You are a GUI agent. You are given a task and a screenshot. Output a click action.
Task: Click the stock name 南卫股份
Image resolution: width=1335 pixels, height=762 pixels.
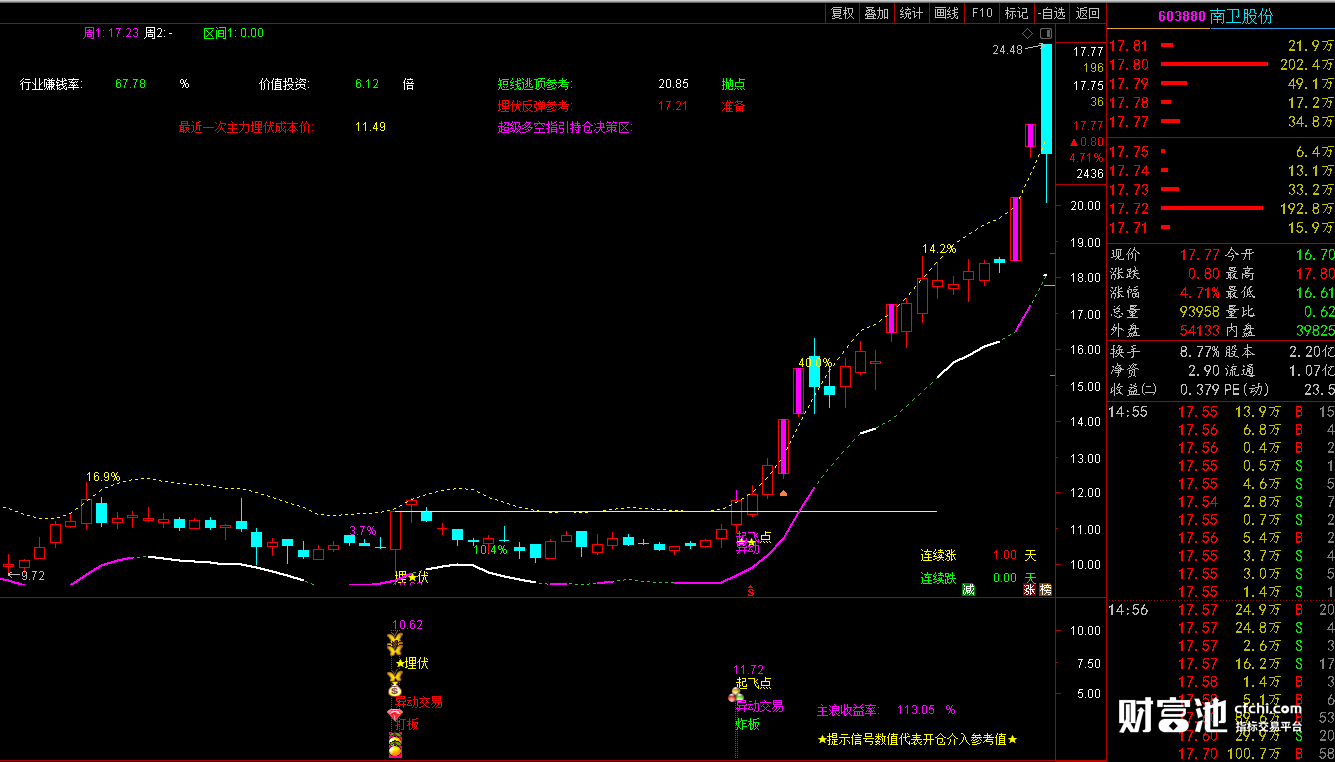click(1241, 17)
